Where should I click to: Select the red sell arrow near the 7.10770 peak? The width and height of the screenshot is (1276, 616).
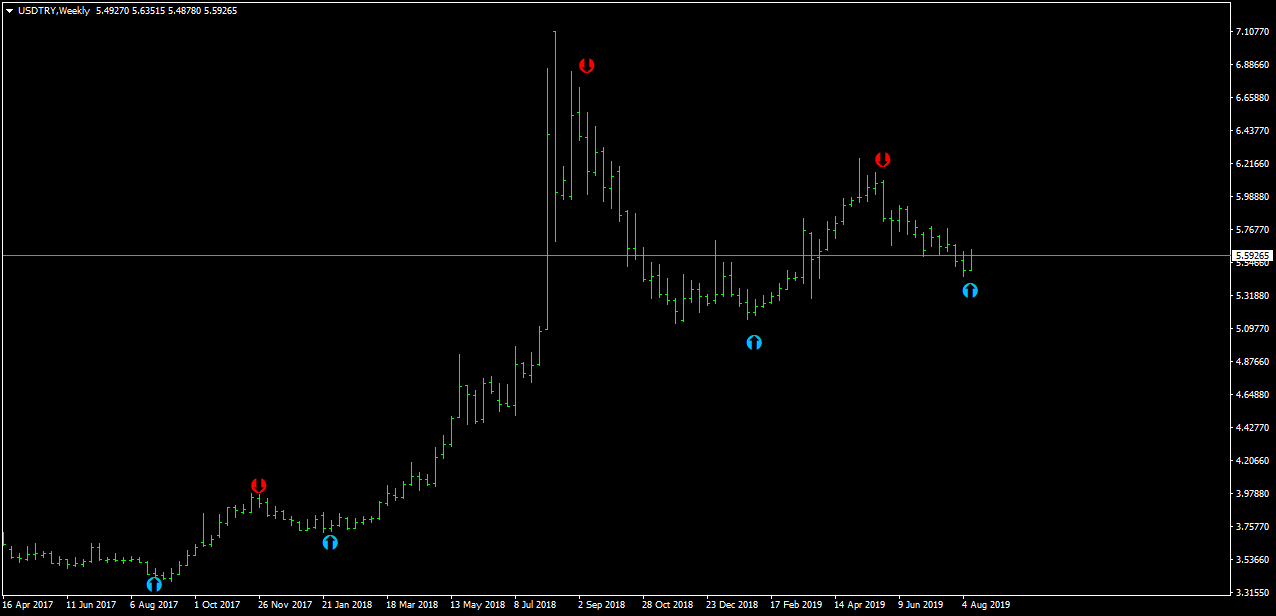tap(587, 66)
